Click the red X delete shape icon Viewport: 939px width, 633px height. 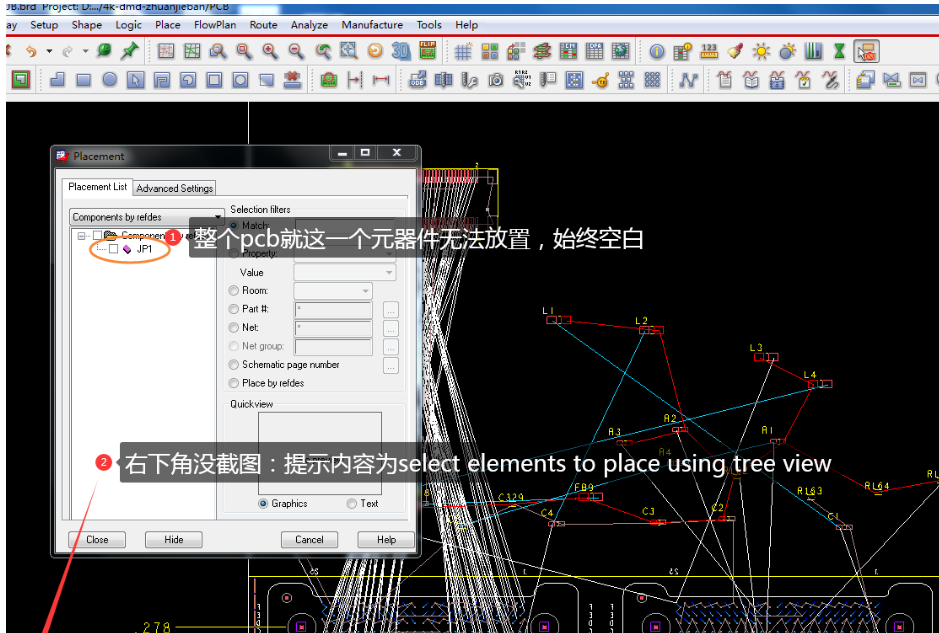click(x=292, y=80)
